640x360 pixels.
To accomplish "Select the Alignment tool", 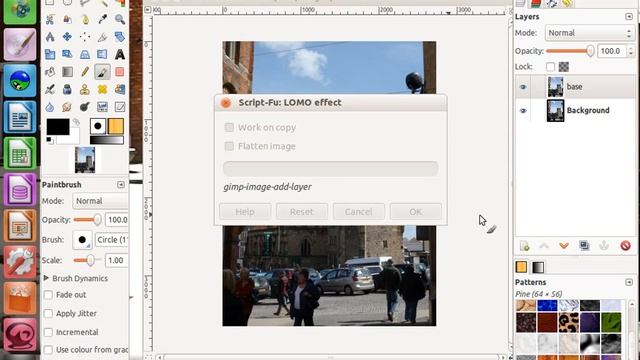I will (x=85, y=37).
